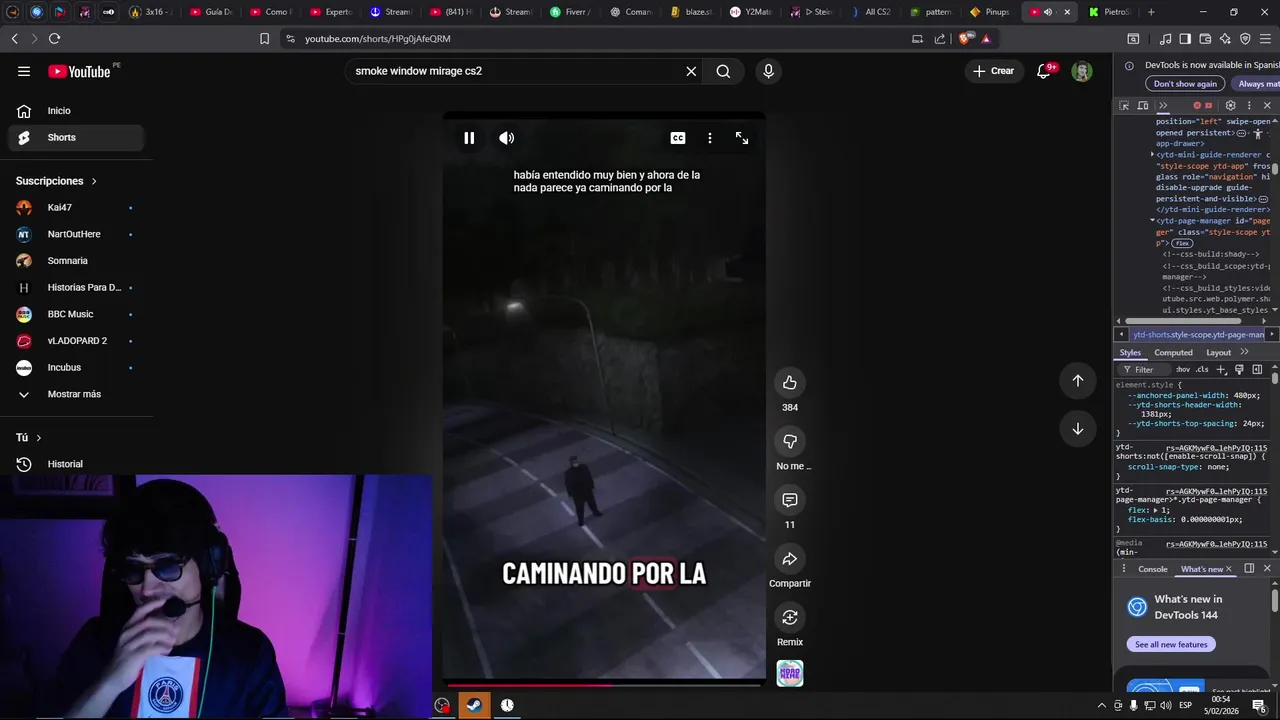The height and width of the screenshot is (720, 1280).
Task: Seek on the Short's red progress bar
Action: (x=604, y=685)
